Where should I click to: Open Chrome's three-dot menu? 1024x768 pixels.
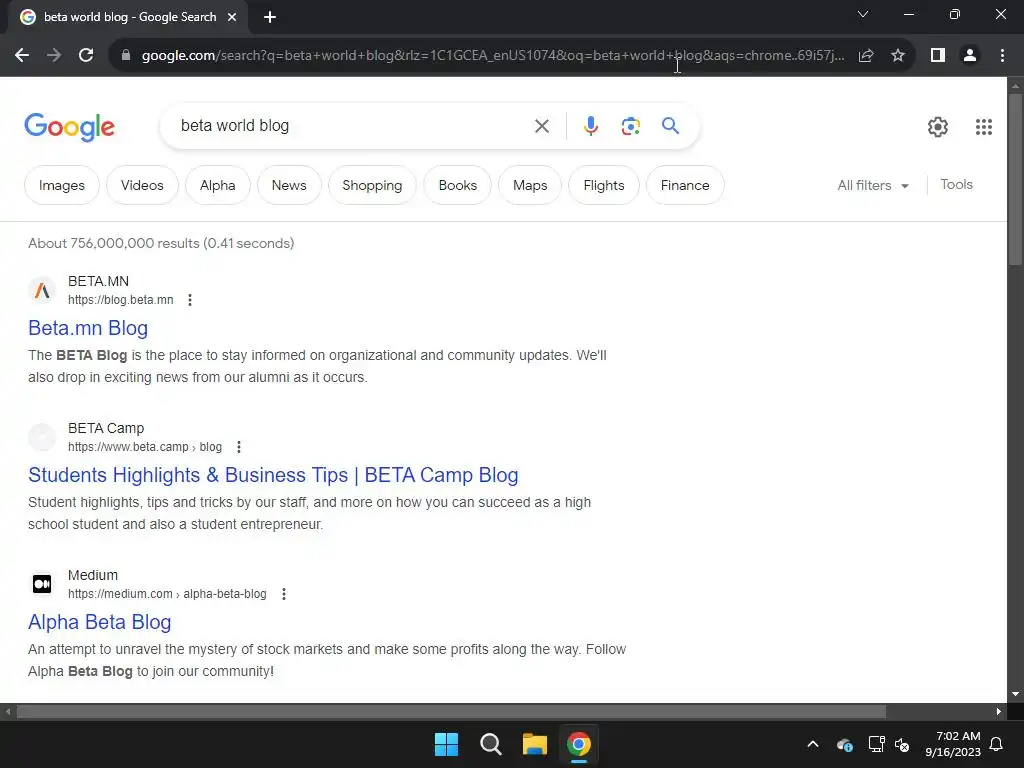(x=1002, y=56)
